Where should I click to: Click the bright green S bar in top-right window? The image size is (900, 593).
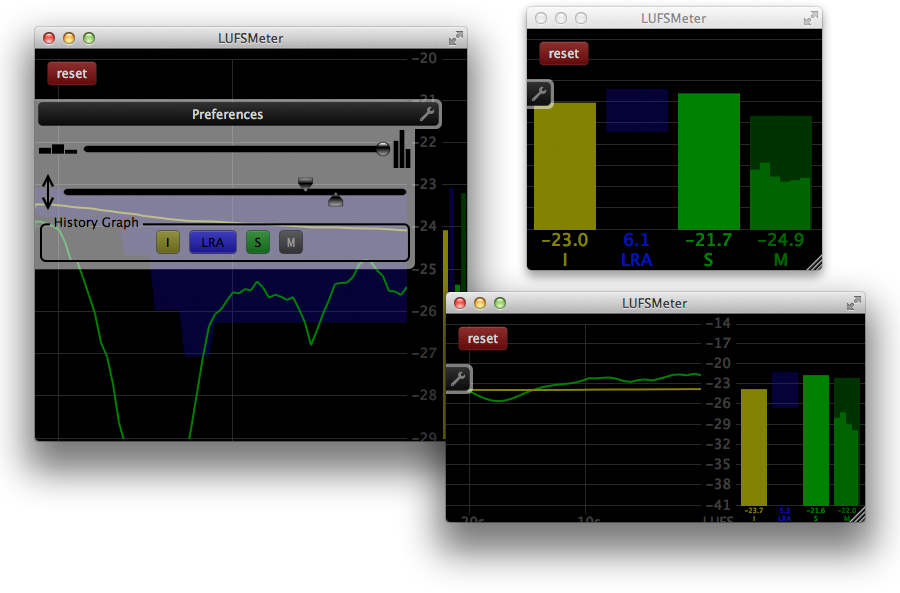(x=709, y=161)
